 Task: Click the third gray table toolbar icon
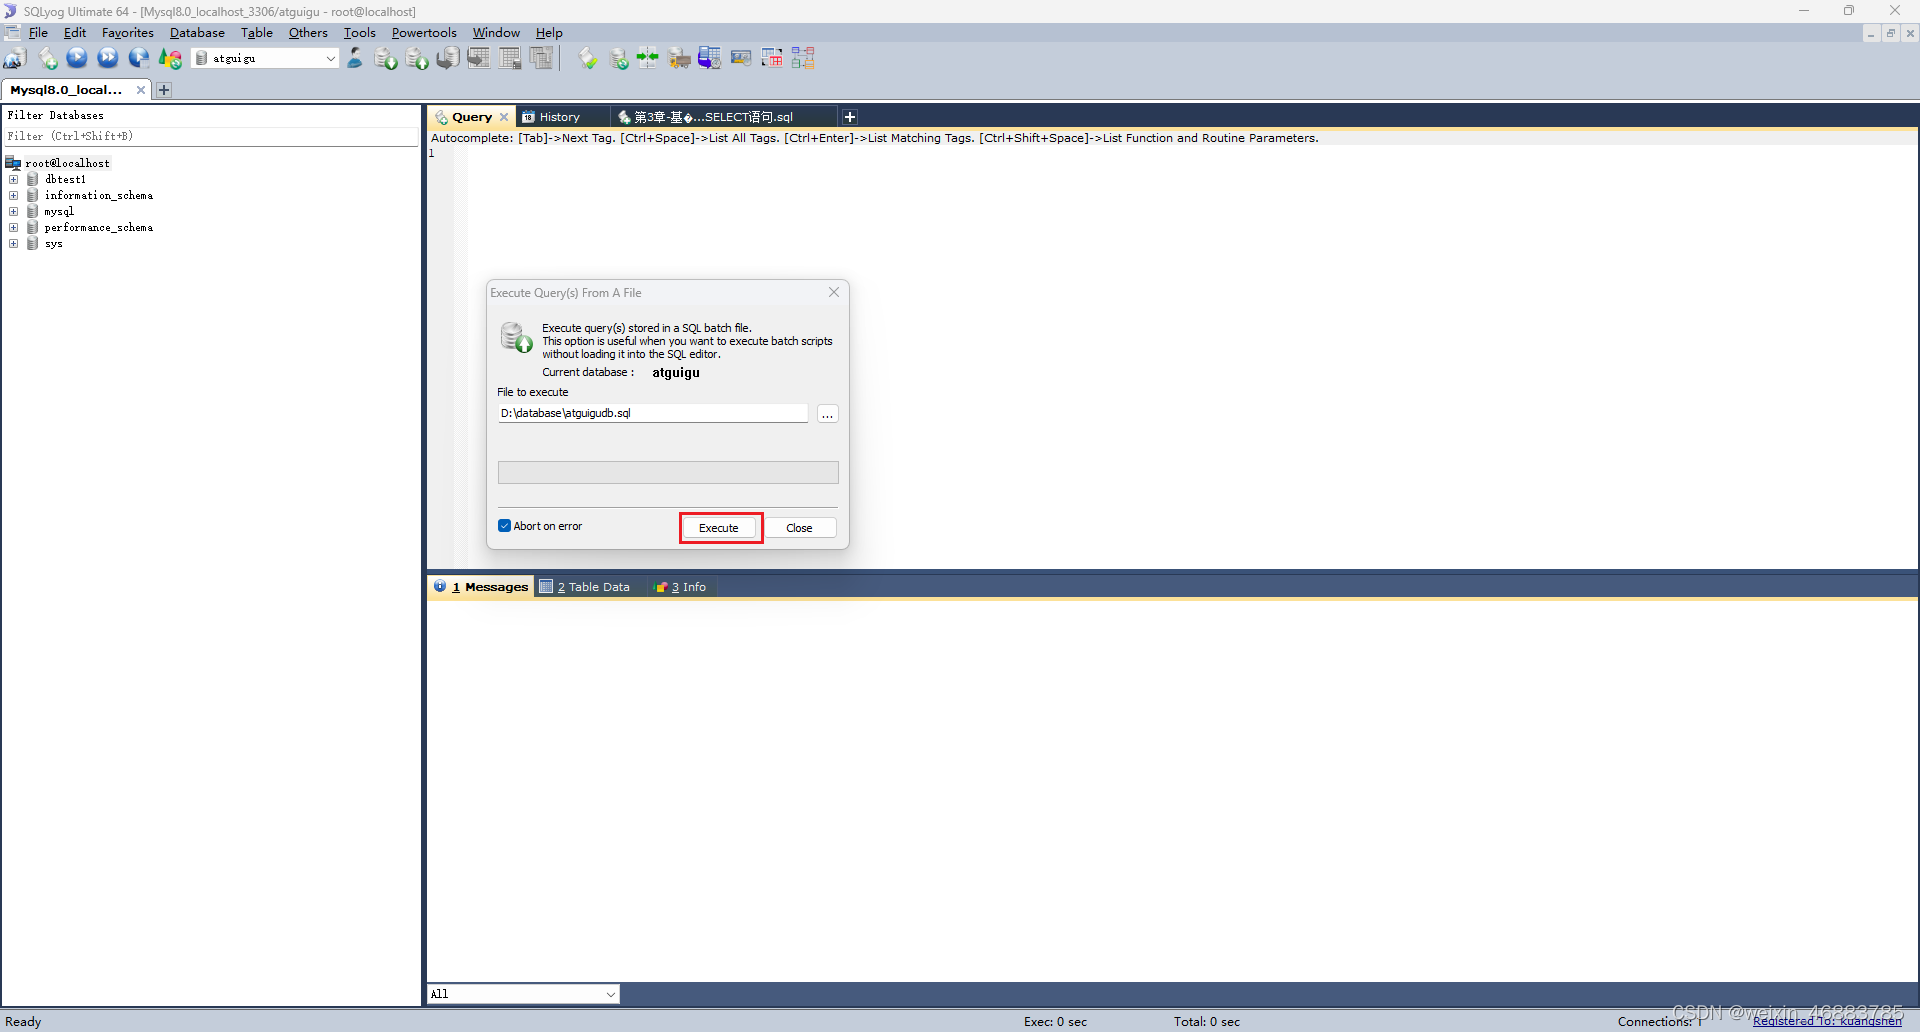click(541, 58)
